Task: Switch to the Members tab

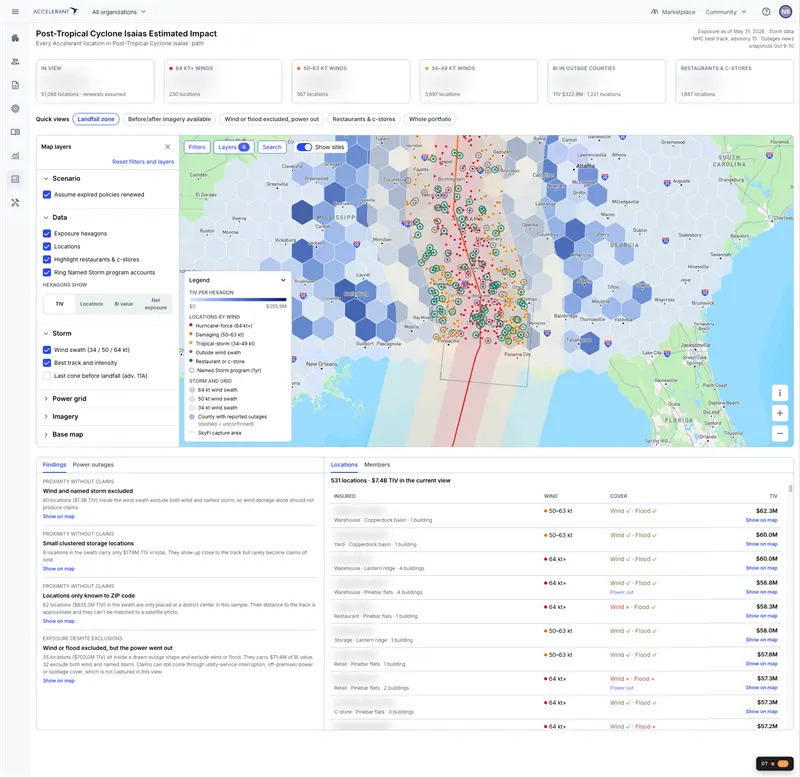Action: point(377,465)
